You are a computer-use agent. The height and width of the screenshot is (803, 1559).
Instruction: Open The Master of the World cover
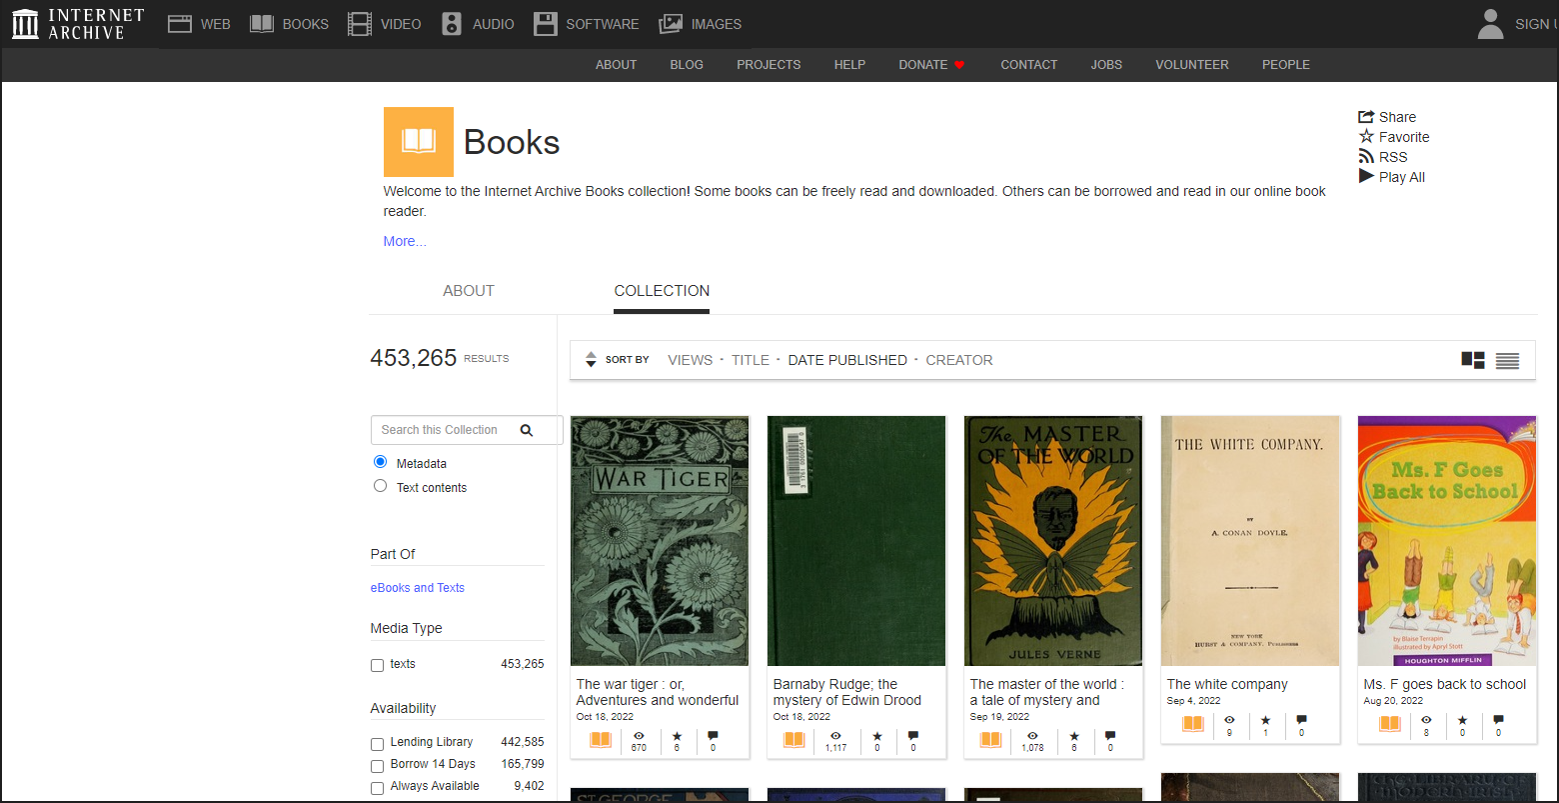pos(1053,541)
